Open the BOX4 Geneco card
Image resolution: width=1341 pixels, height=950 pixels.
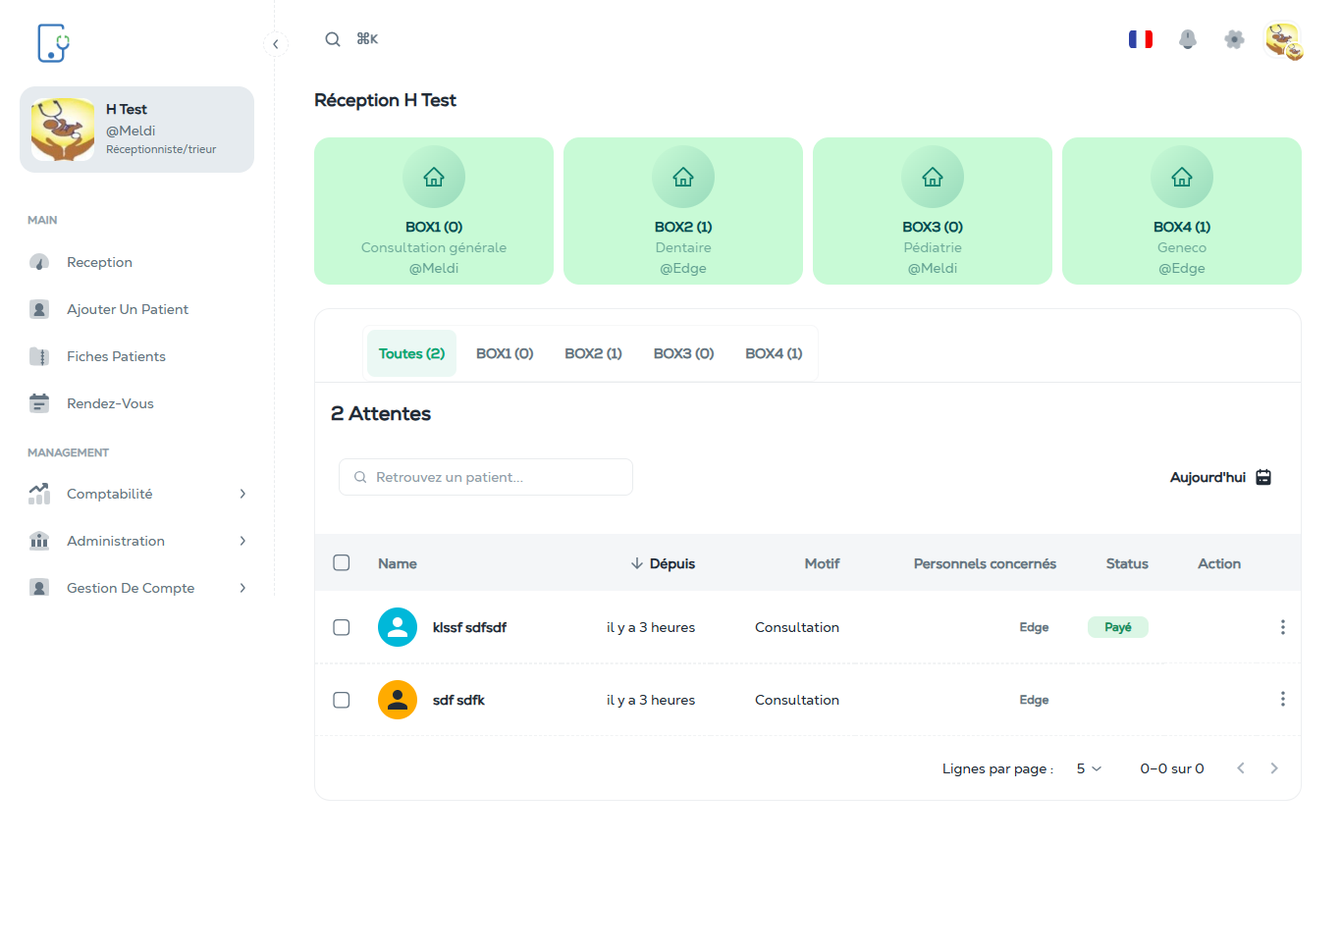pyautogui.click(x=1182, y=211)
